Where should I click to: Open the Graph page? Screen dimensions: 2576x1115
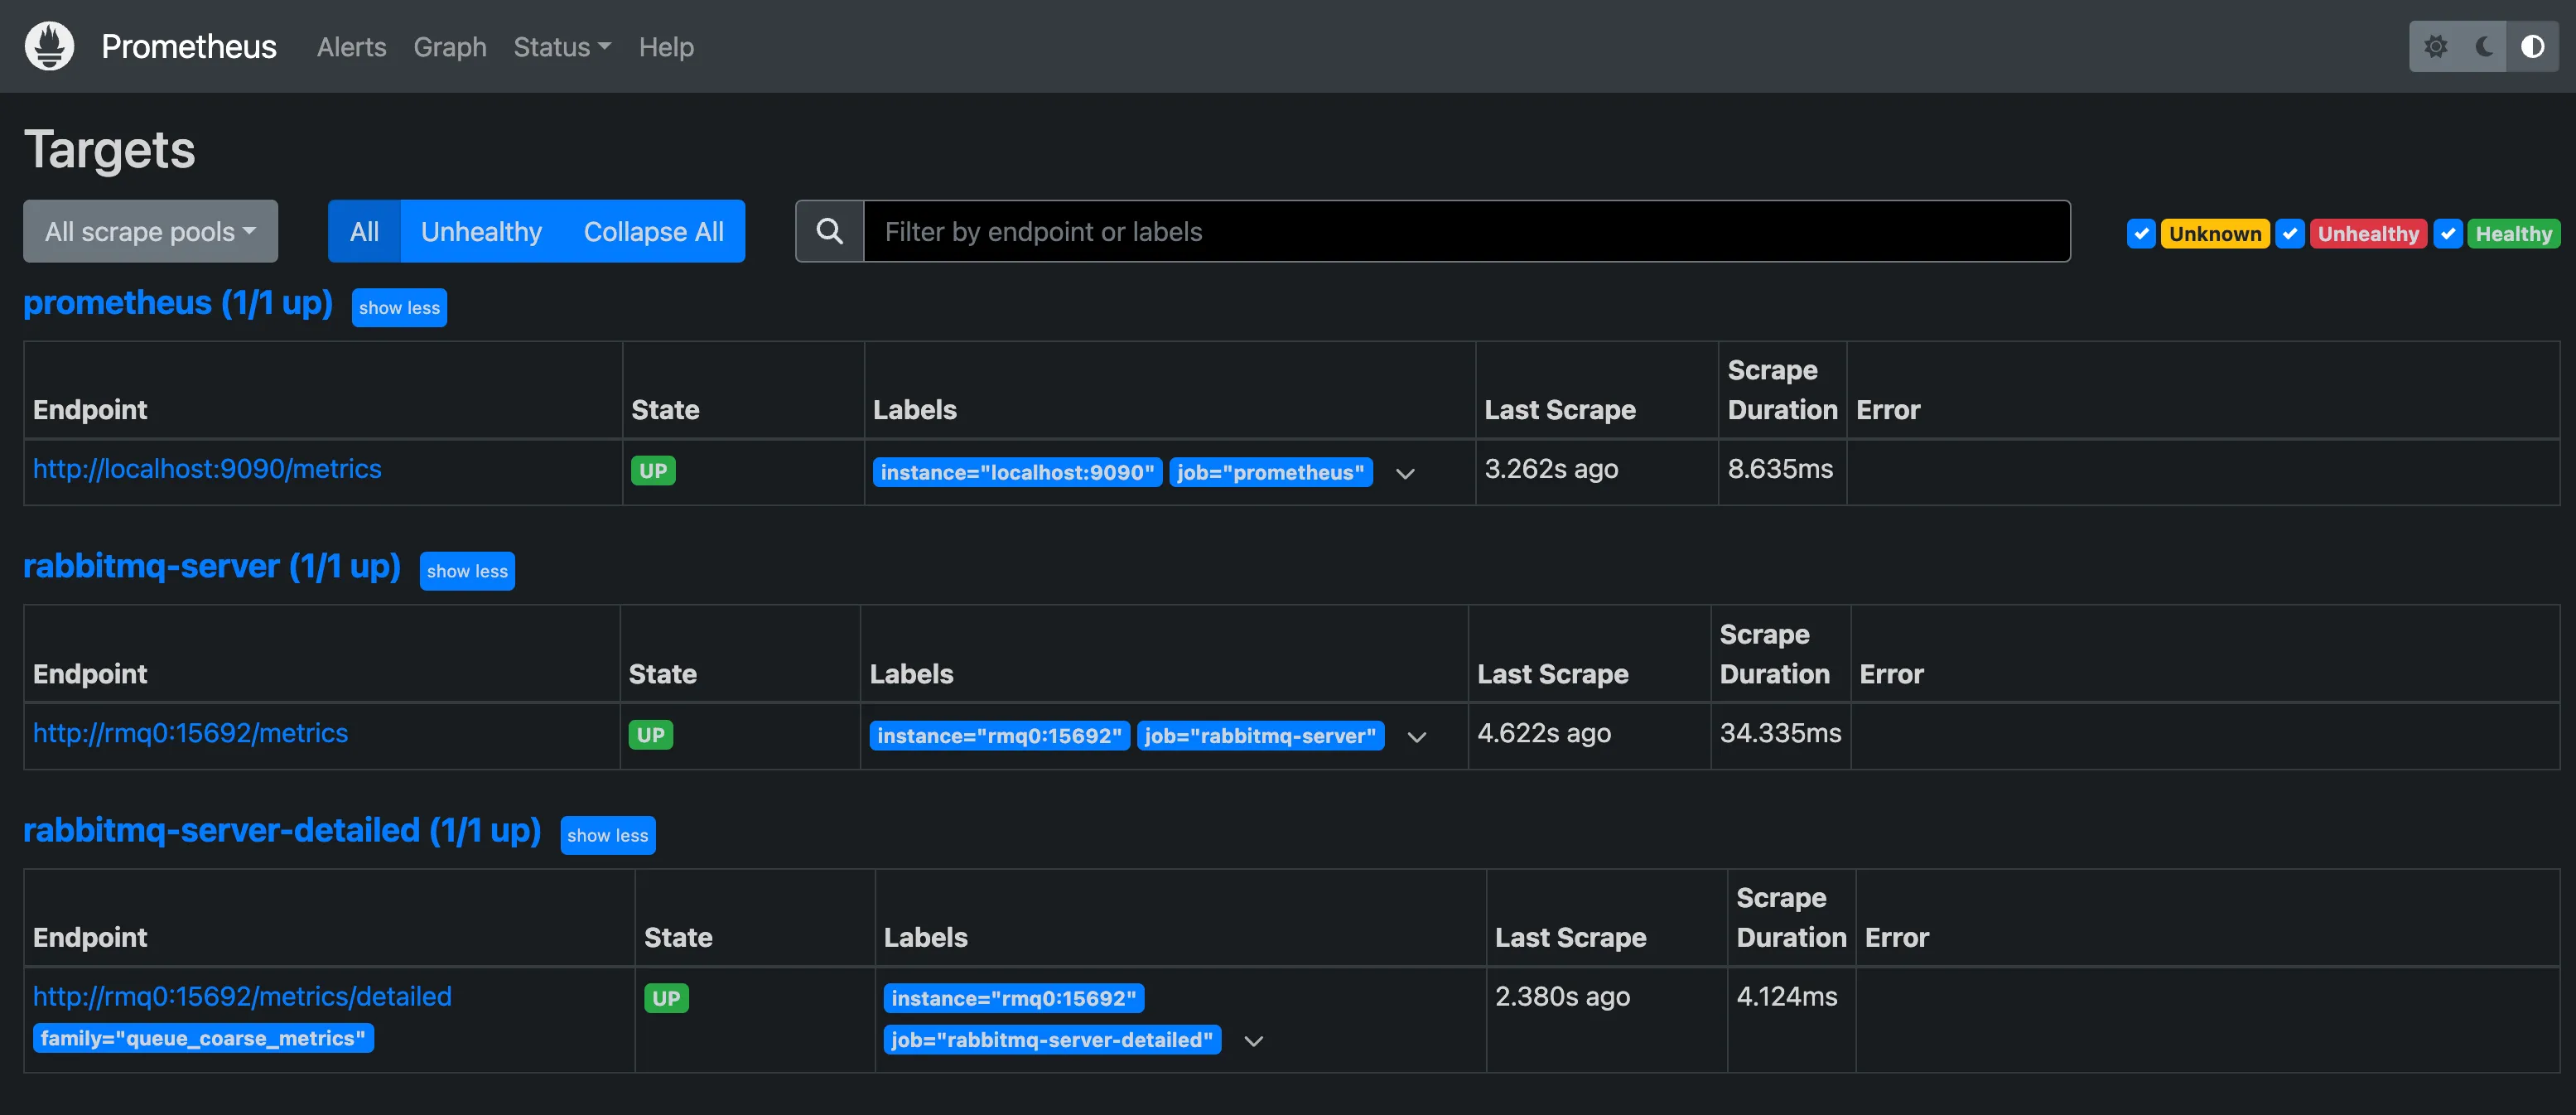coord(450,47)
